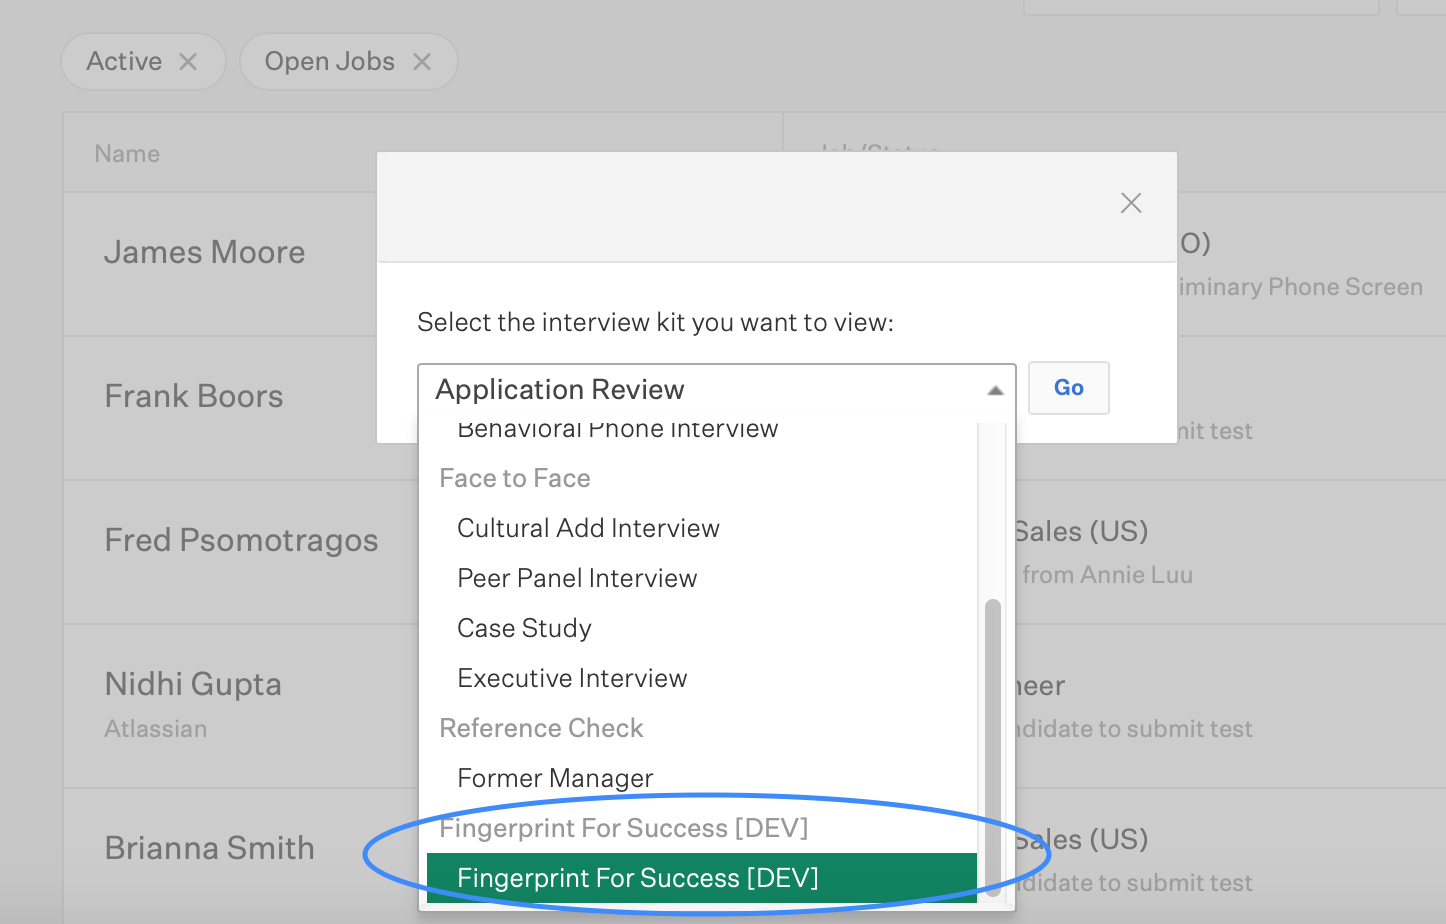
Task: Open Nidhi Gupta candidate profile
Action: coord(193,684)
